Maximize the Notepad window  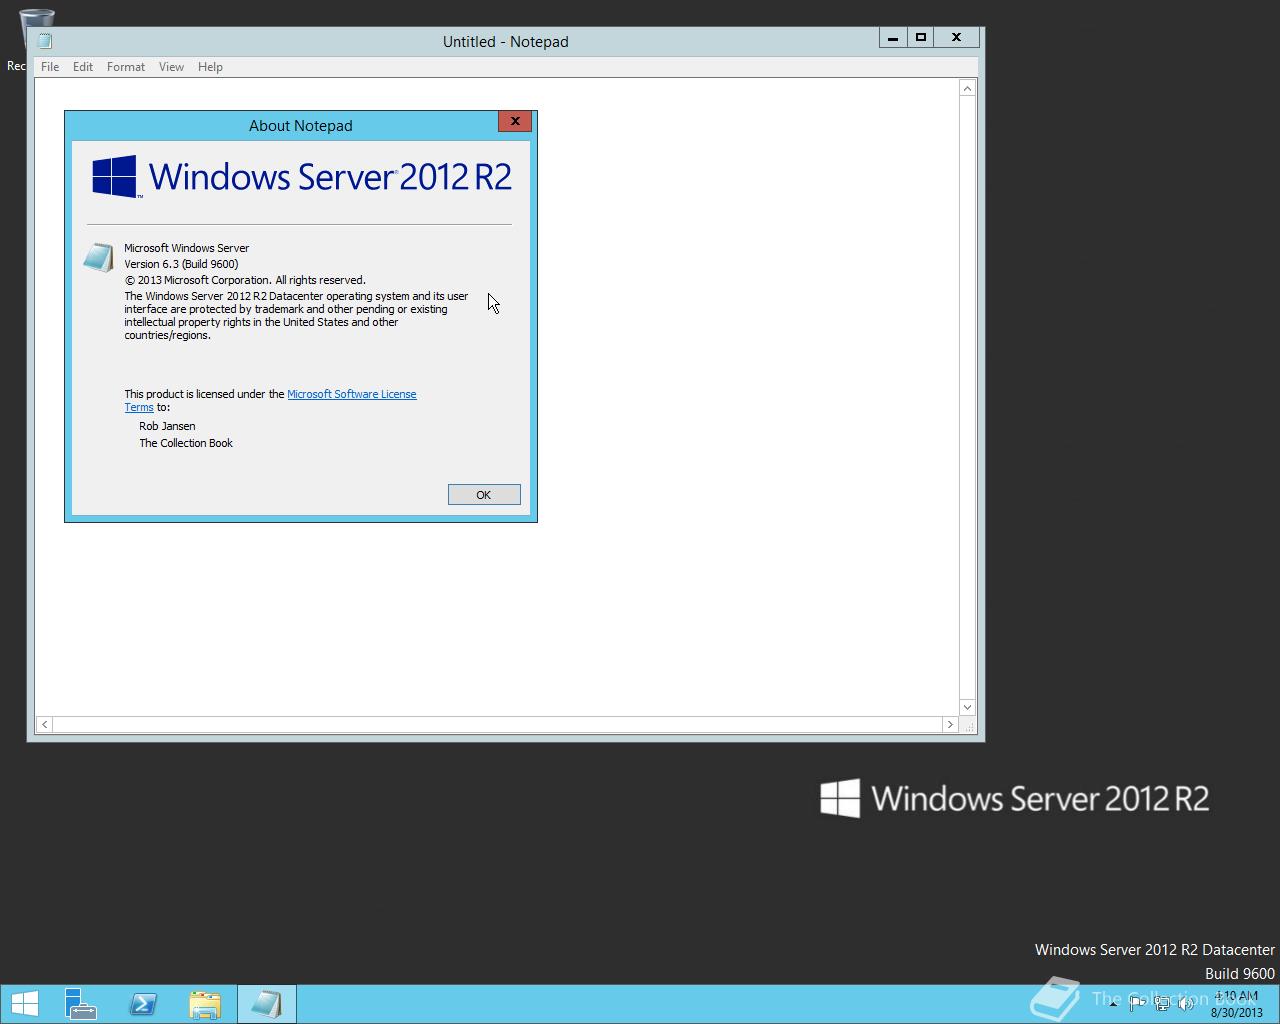tap(921, 37)
